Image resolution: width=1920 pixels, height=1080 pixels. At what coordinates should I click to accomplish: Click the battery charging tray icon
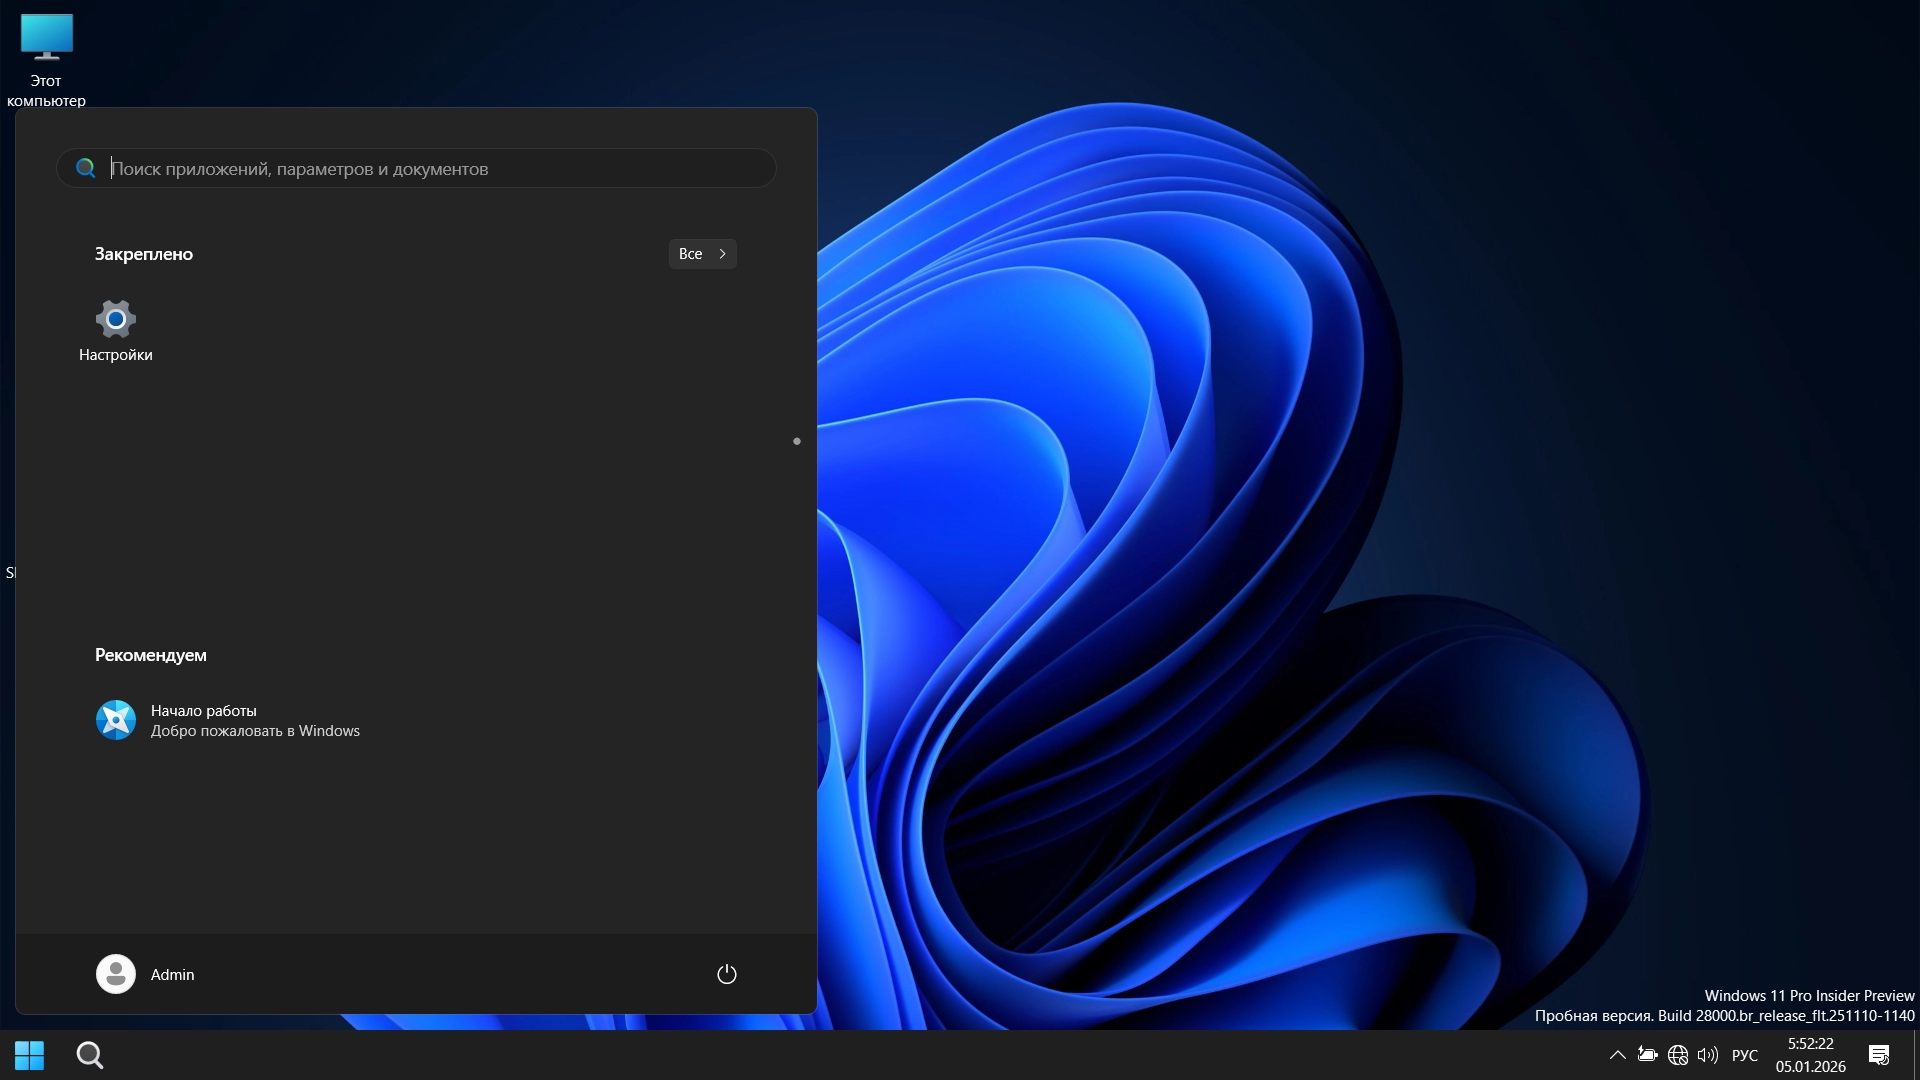pyautogui.click(x=1647, y=1055)
